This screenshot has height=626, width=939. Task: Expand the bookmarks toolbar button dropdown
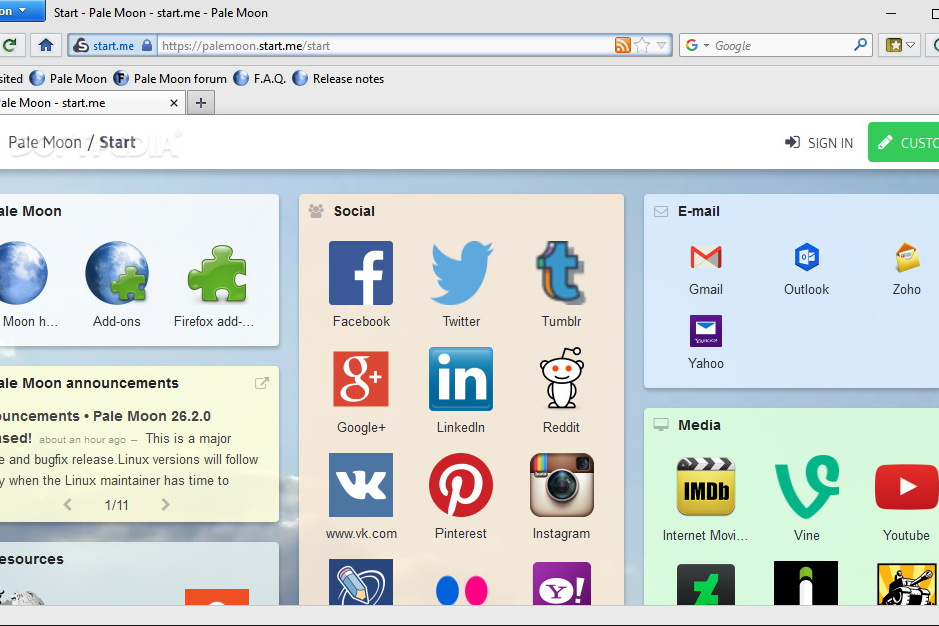pyautogui.click(x=910, y=46)
